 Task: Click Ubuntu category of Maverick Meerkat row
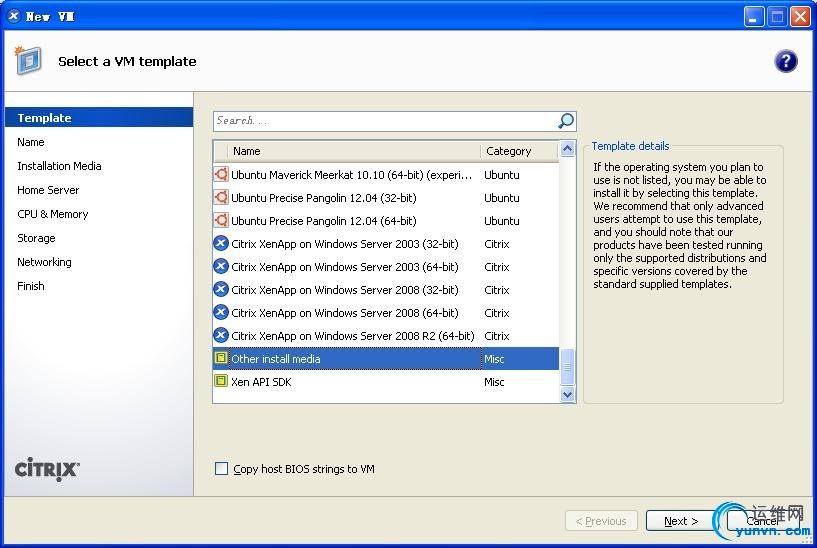click(501, 175)
